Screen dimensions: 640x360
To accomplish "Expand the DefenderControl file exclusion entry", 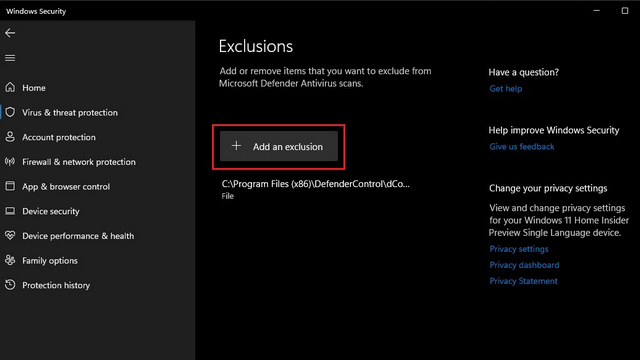I will [316, 189].
